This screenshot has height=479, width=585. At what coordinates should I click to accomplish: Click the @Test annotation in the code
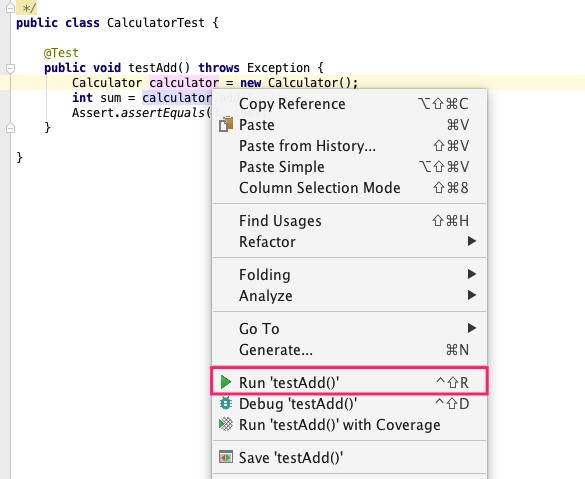[61, 53]
